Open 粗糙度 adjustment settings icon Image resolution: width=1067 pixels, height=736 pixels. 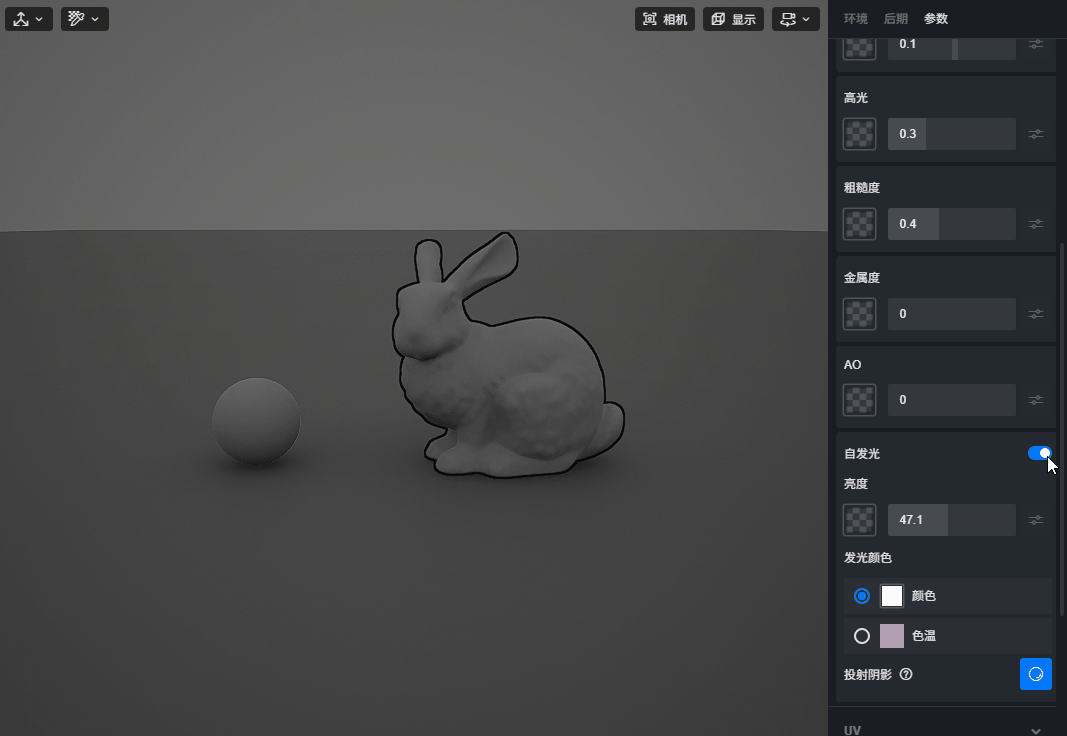click(x=1036, y=224)
